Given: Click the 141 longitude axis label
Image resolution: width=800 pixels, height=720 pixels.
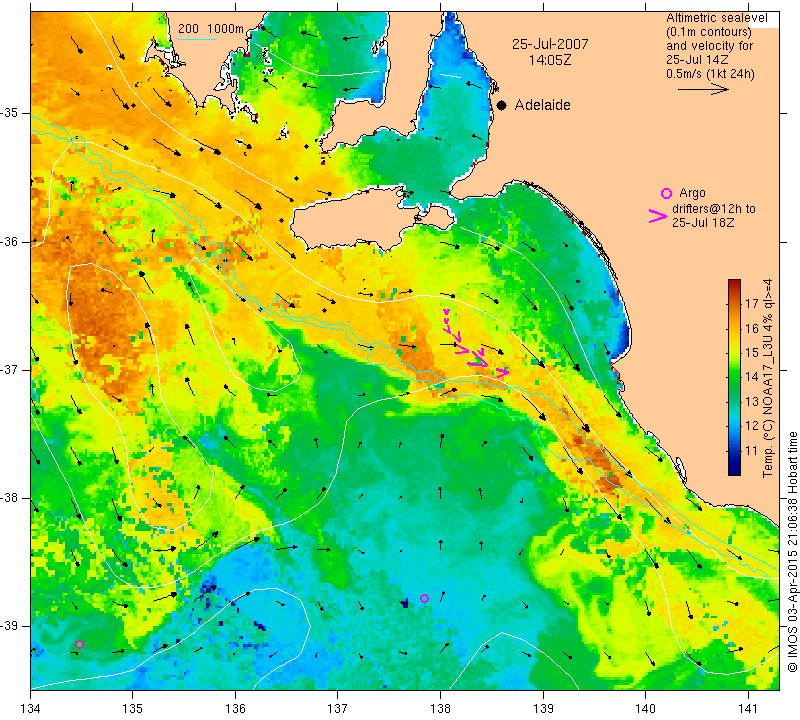Looking at the screenshot, I should coord(748,708).
